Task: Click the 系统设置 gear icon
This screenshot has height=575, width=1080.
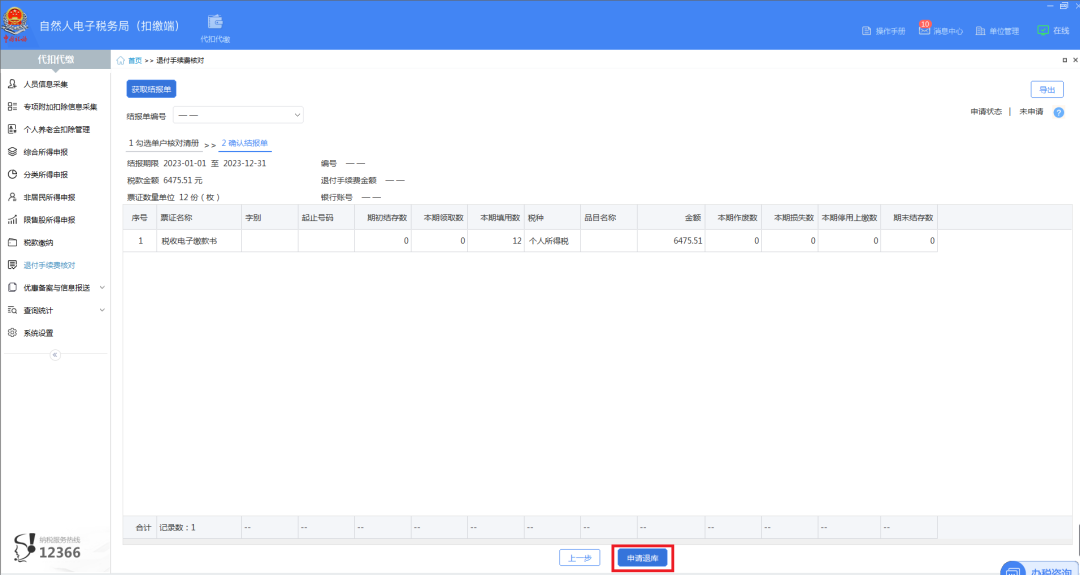Action: pyautogui.click(x=12, y=333)
